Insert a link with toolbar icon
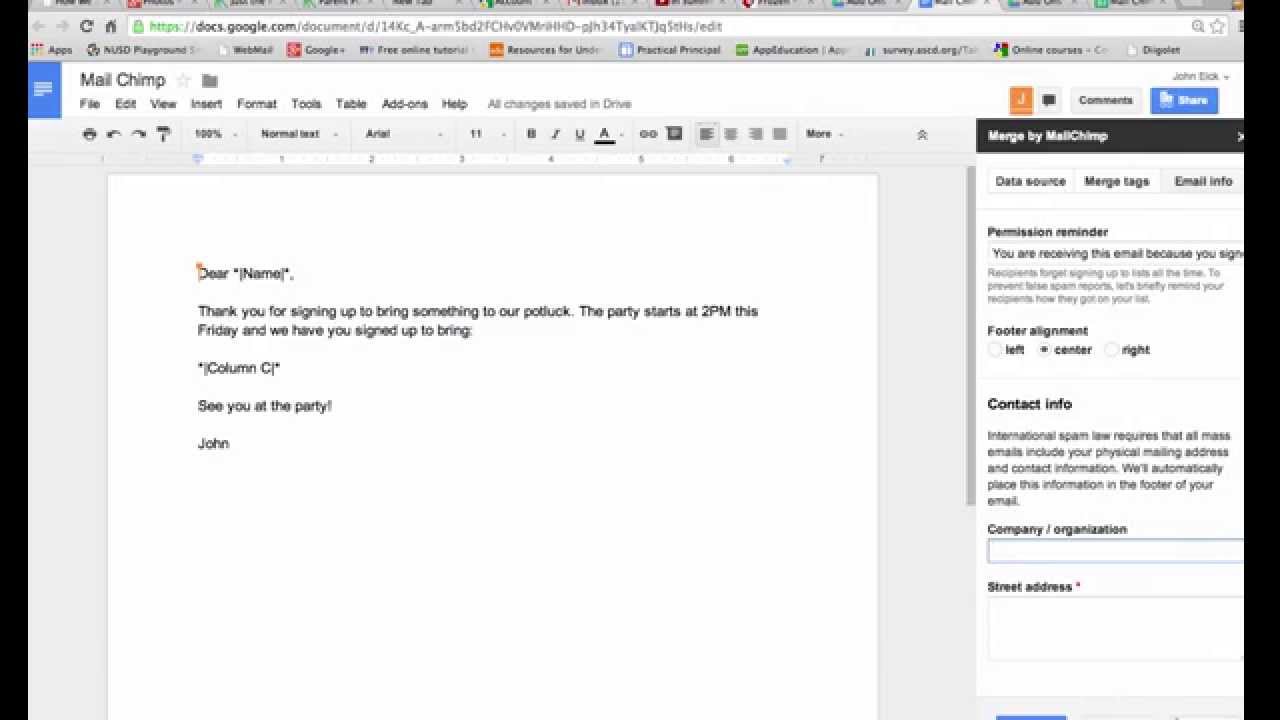Viewport: 1280px width, 720px height. pyautogui.click(x=648, y=134)
